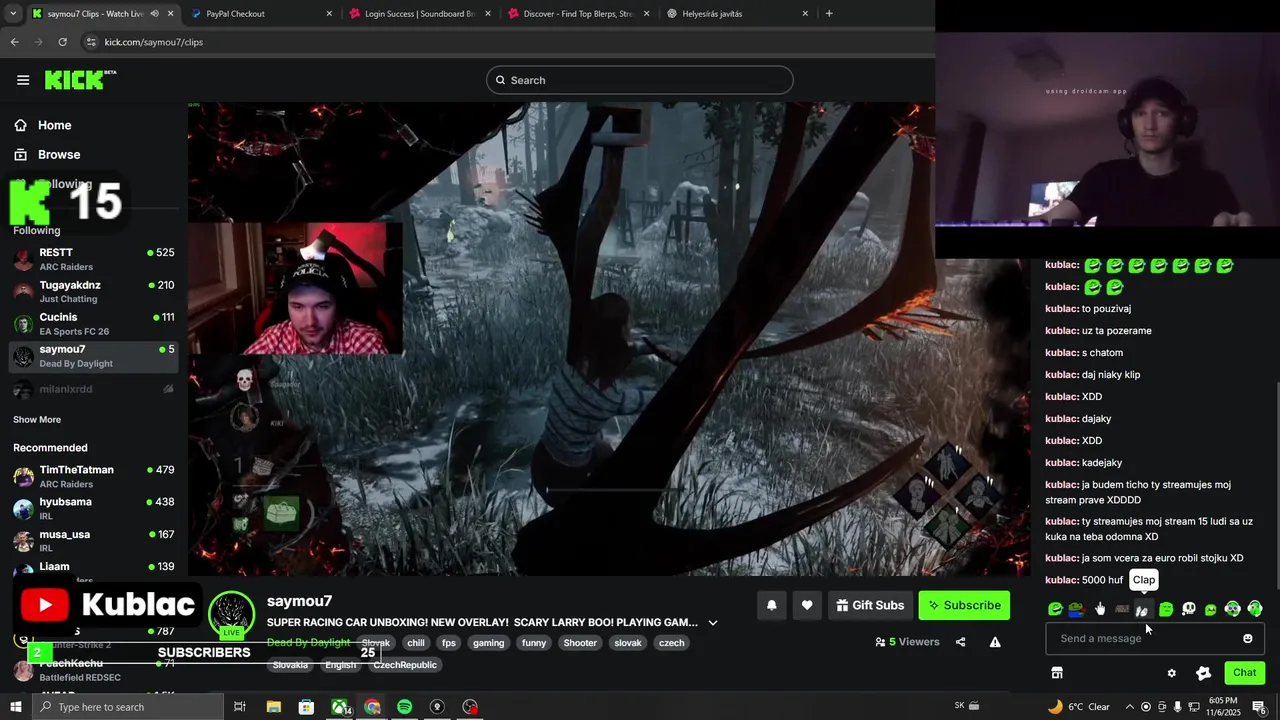Follow channel with heart button
Viewport: 1280px width, 720px height.
coord(807,605)
